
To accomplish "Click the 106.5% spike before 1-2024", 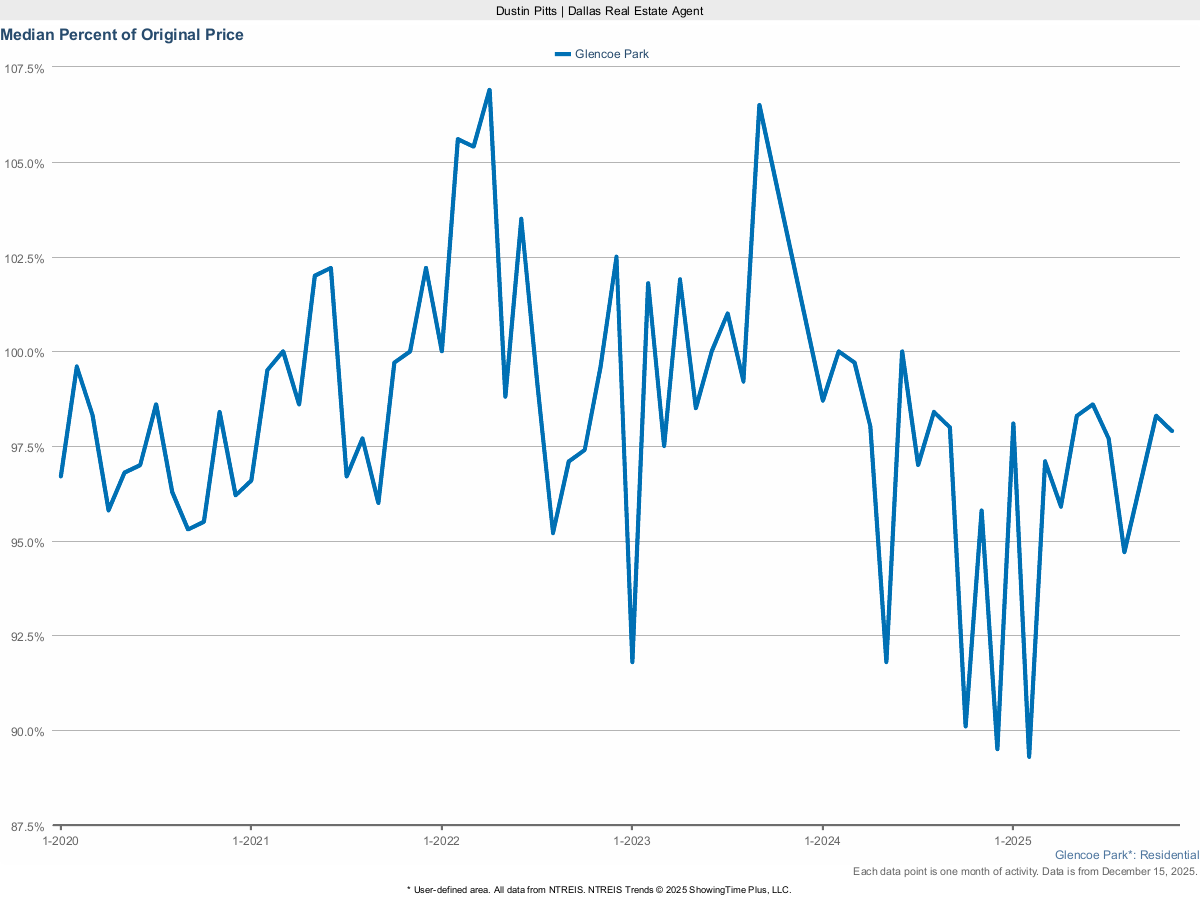I will [x=760, y=103].
